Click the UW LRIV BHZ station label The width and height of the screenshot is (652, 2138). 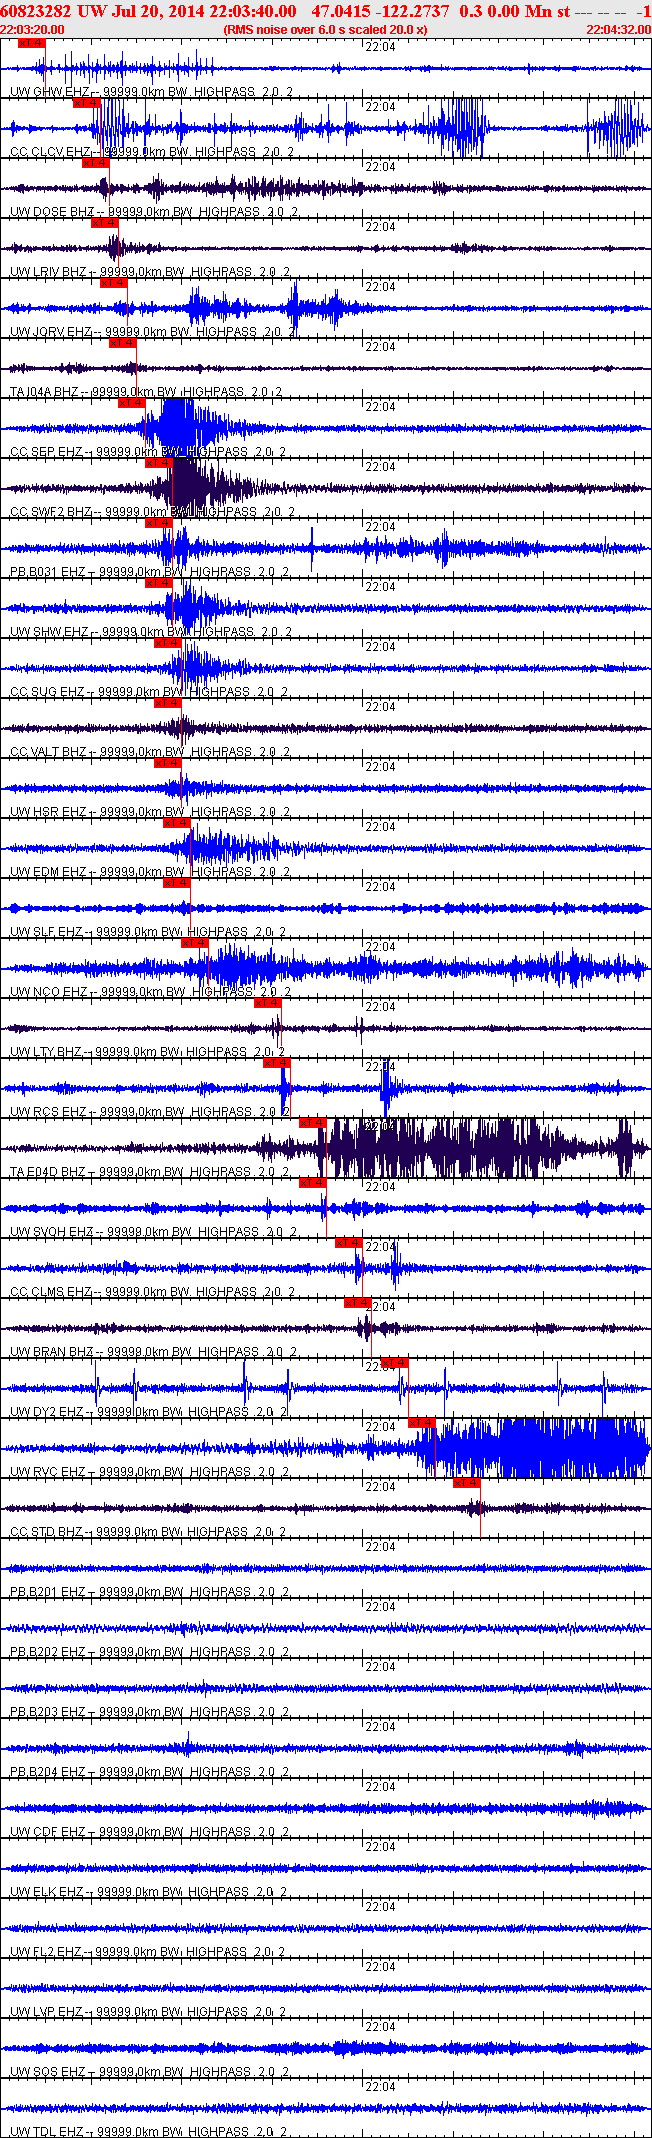[x=48, y=272]
